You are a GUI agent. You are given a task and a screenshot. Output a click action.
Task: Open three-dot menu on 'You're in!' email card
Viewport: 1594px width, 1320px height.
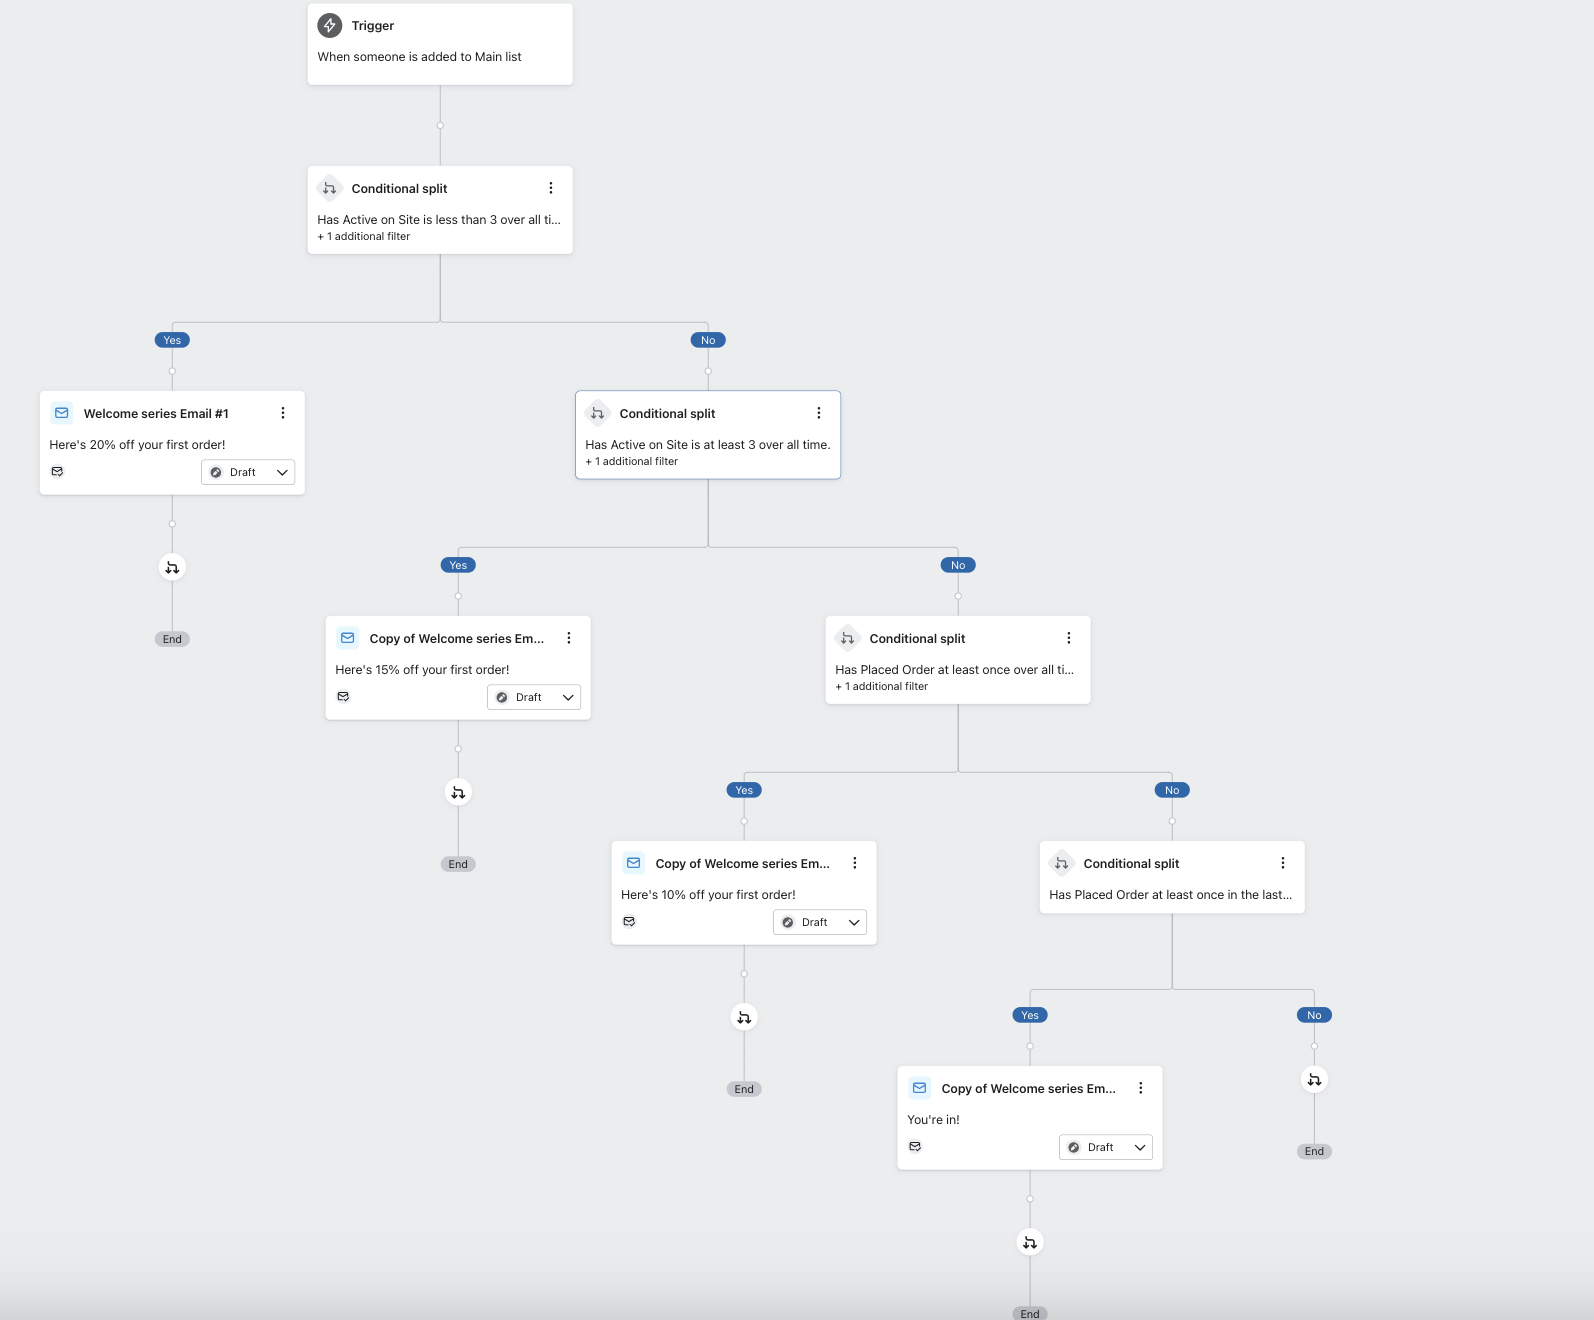coord(1141,1088)
